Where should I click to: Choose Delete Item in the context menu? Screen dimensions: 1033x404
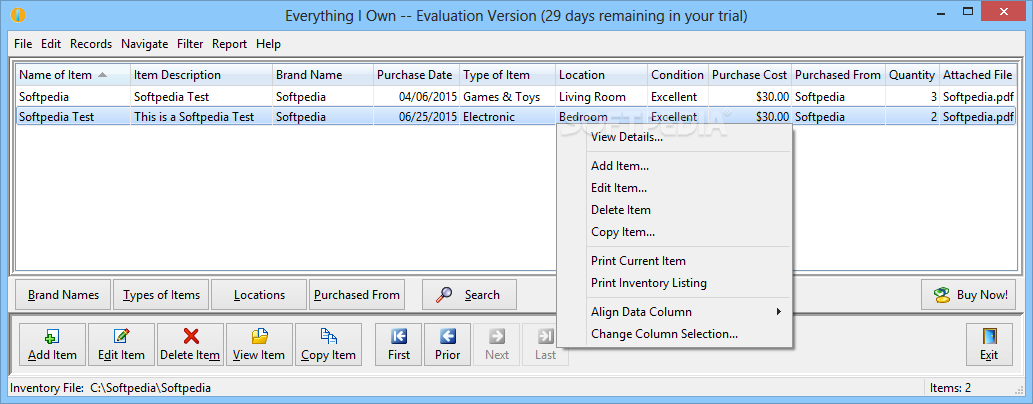pyautogui.click(x=675, y=210)
